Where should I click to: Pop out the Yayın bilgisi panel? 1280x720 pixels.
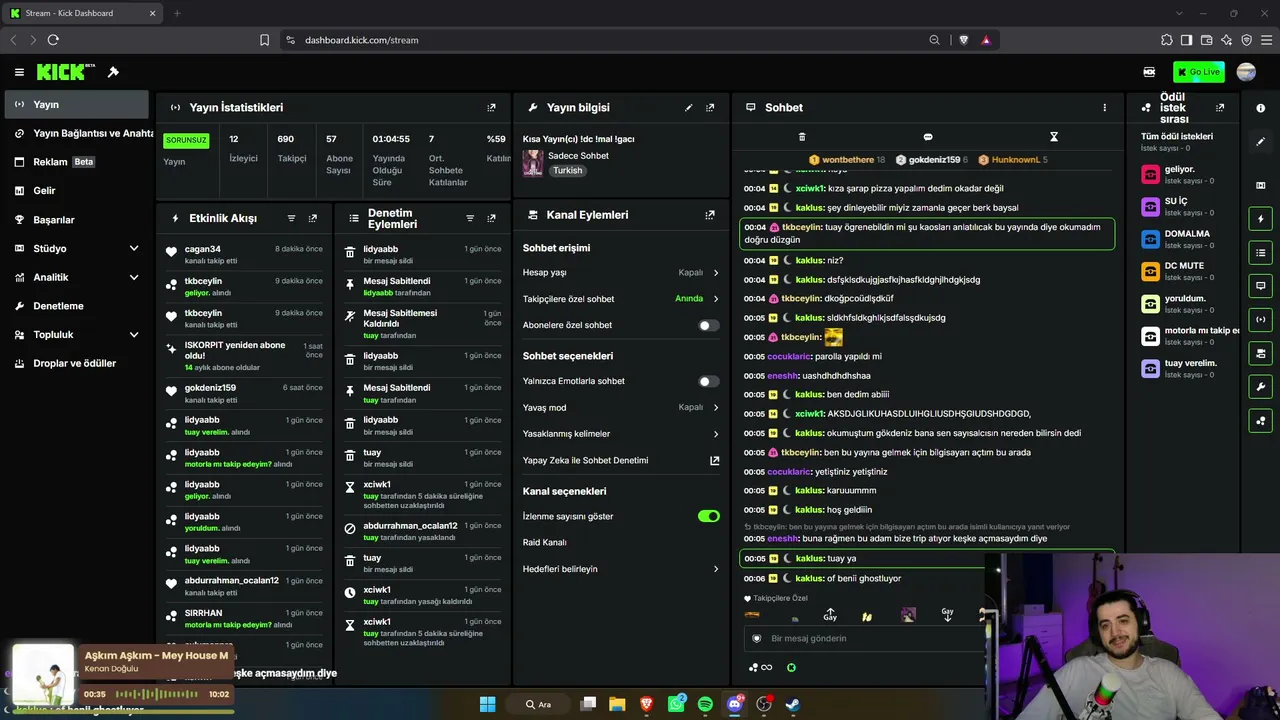pyautogui.click(x=710, y=108)
